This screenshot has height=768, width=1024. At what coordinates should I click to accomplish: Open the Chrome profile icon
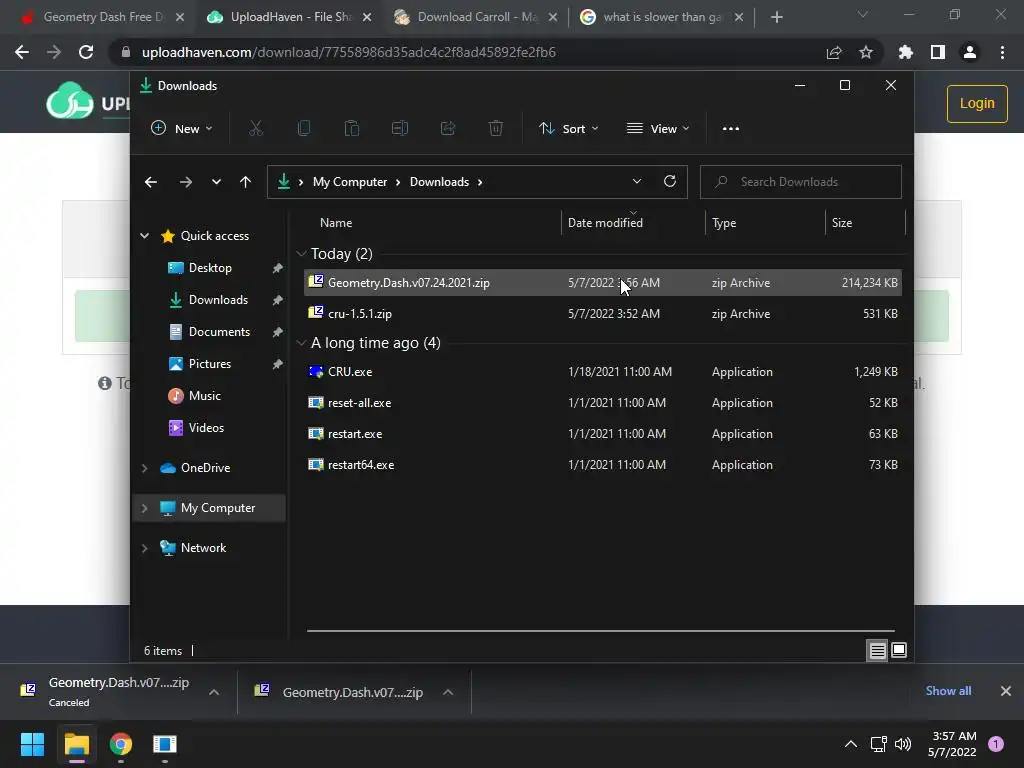[970, 52]
